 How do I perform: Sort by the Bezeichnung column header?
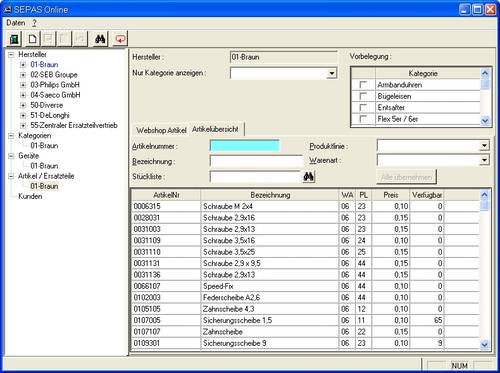(x=270, y=195)
